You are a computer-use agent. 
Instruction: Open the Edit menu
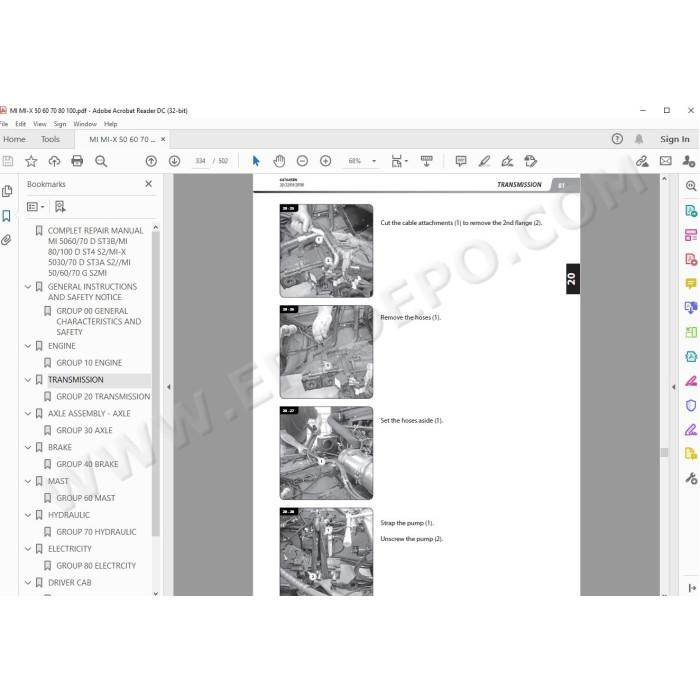pyautogui.click(x=21, y=124)
